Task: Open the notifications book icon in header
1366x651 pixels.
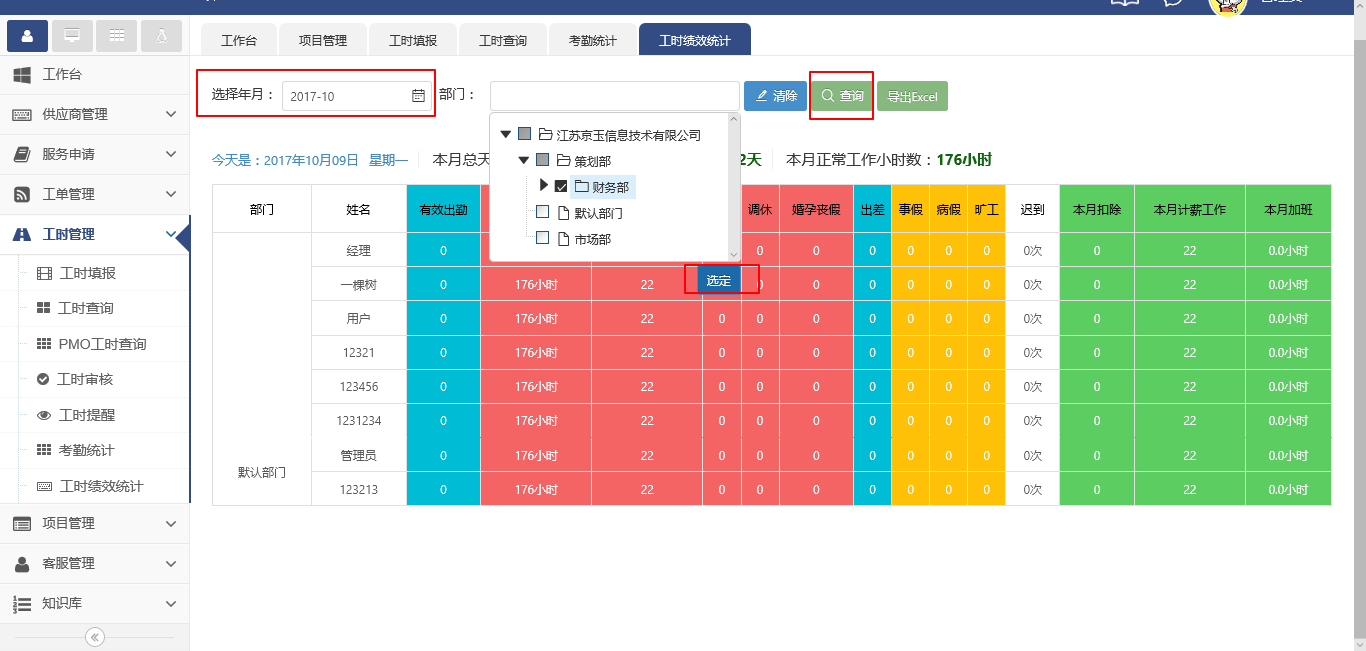Action: point(1124,4)
